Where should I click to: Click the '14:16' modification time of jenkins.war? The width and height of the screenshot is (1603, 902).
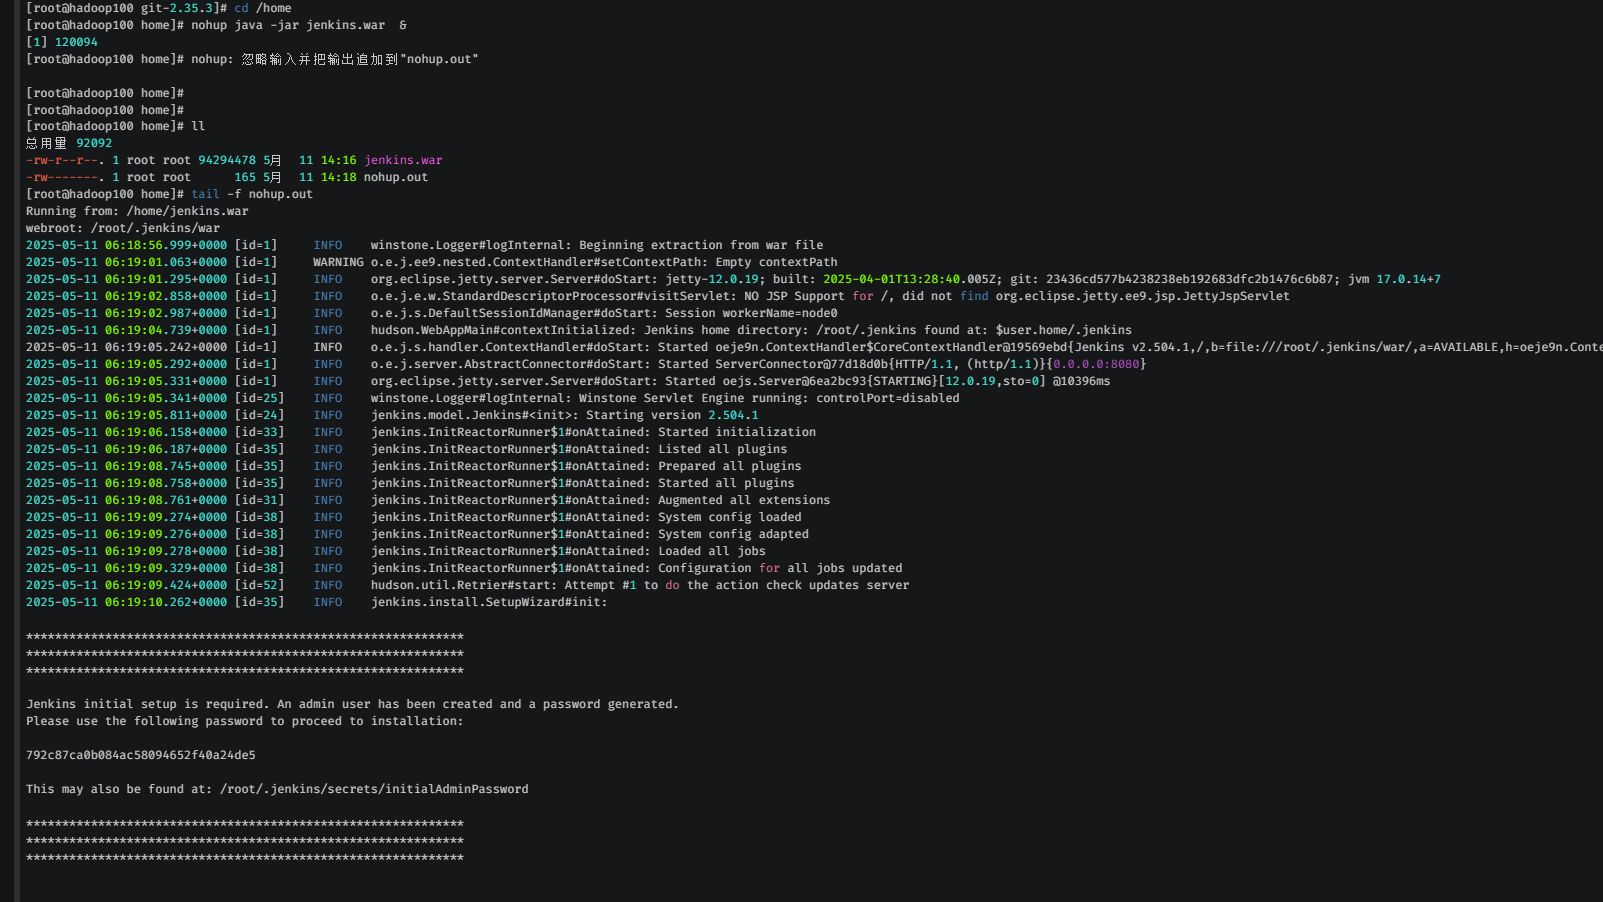pos(338,160)
